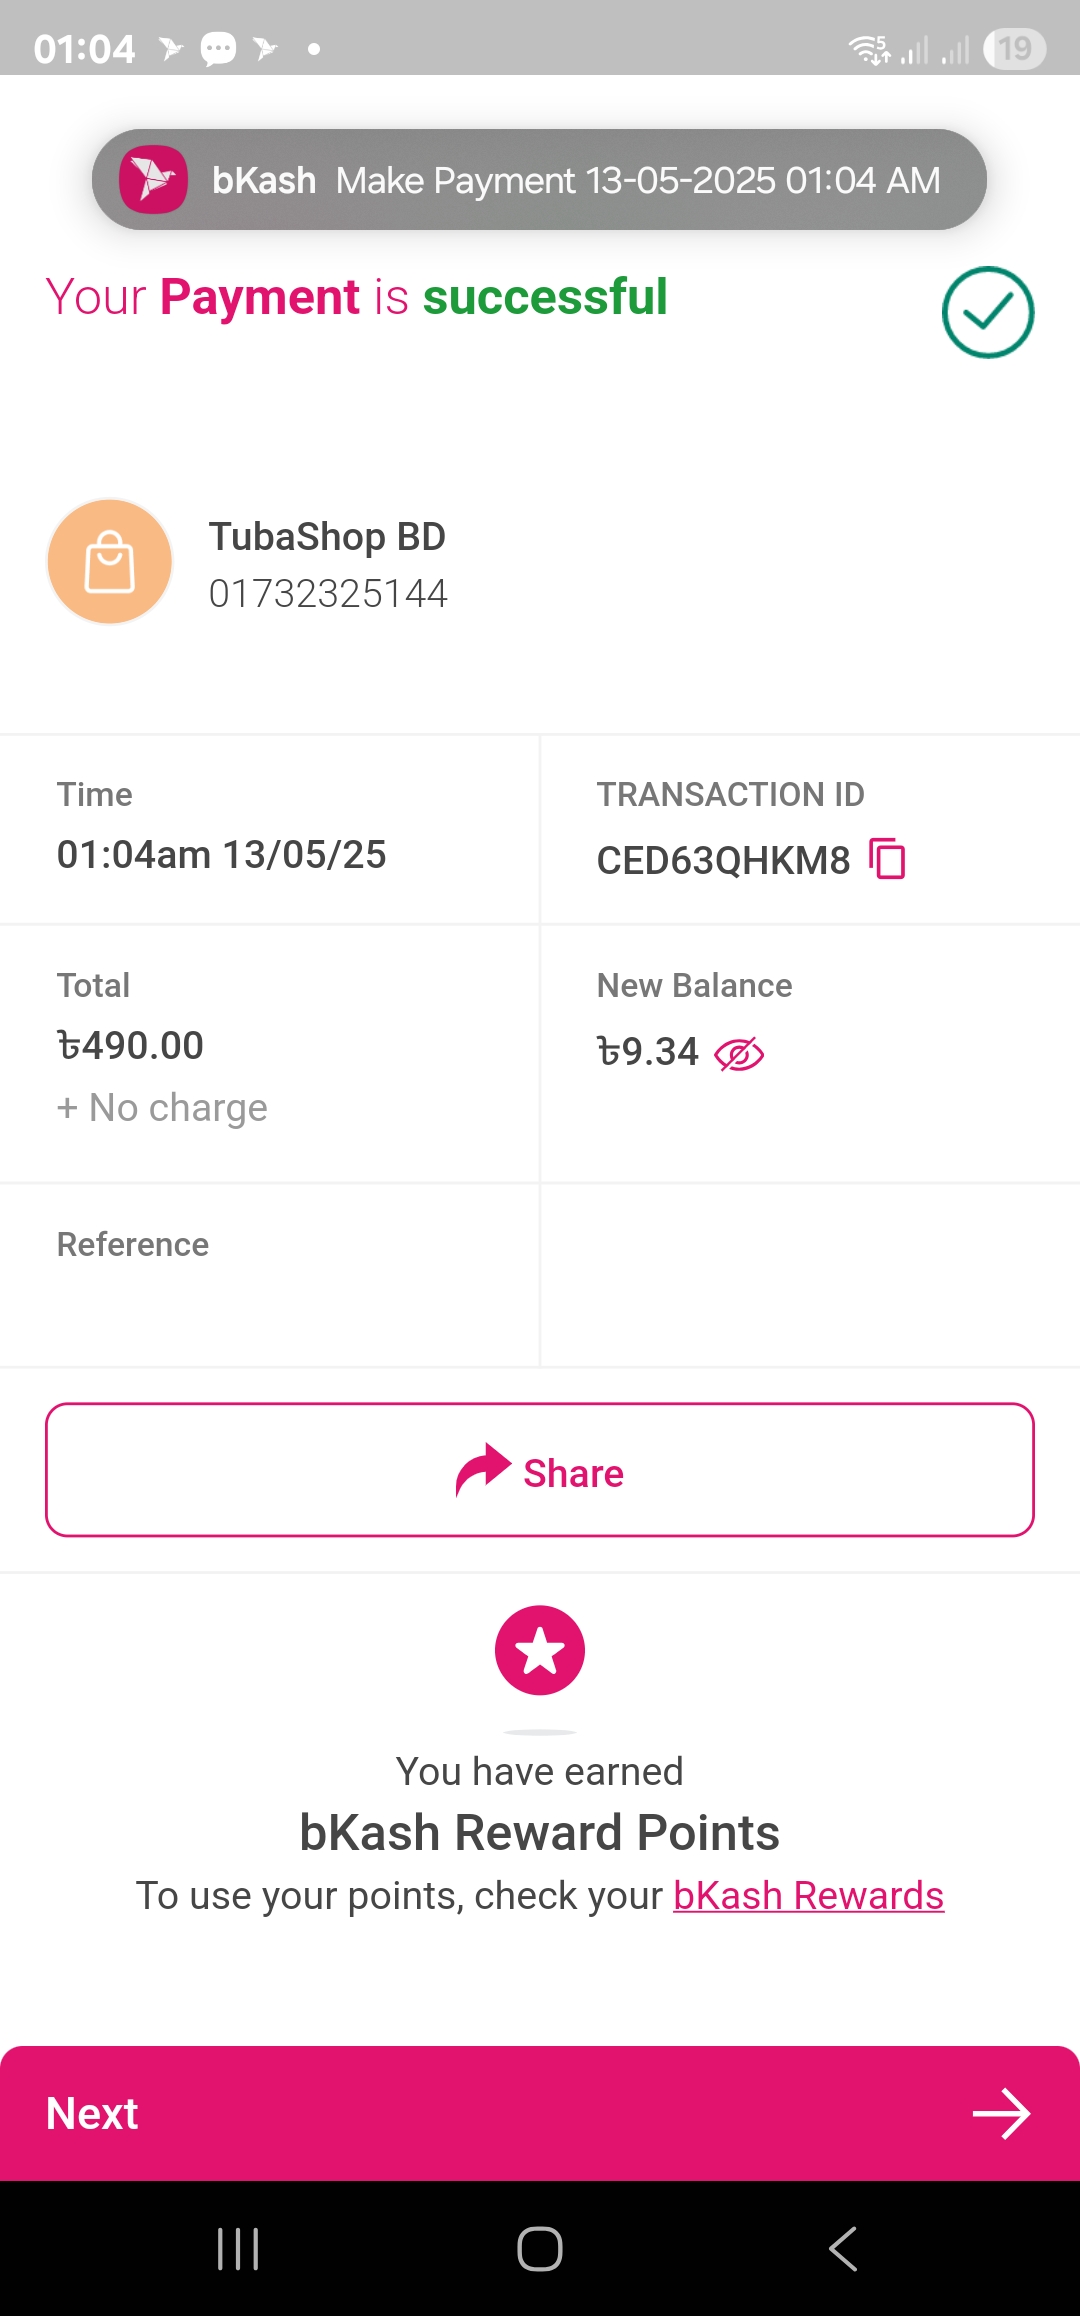This screenshot has width=1080, height=2316.
Task: Open the bKash Rewards link
Action: [808, 1896]
